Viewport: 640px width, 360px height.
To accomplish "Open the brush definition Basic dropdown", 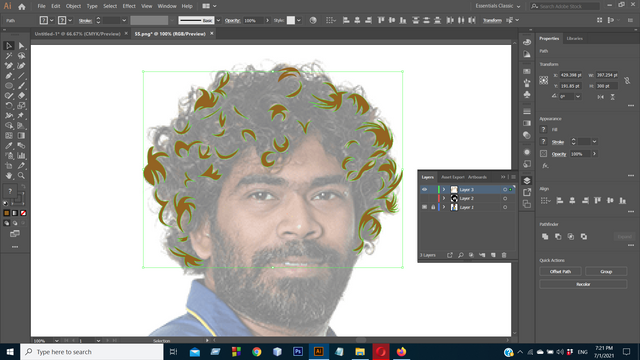I will coord(218,20).
